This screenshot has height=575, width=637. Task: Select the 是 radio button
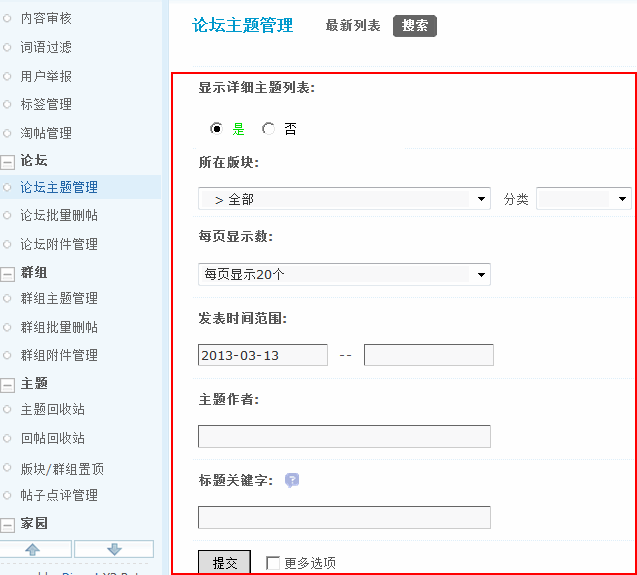[x=215, y=129]
